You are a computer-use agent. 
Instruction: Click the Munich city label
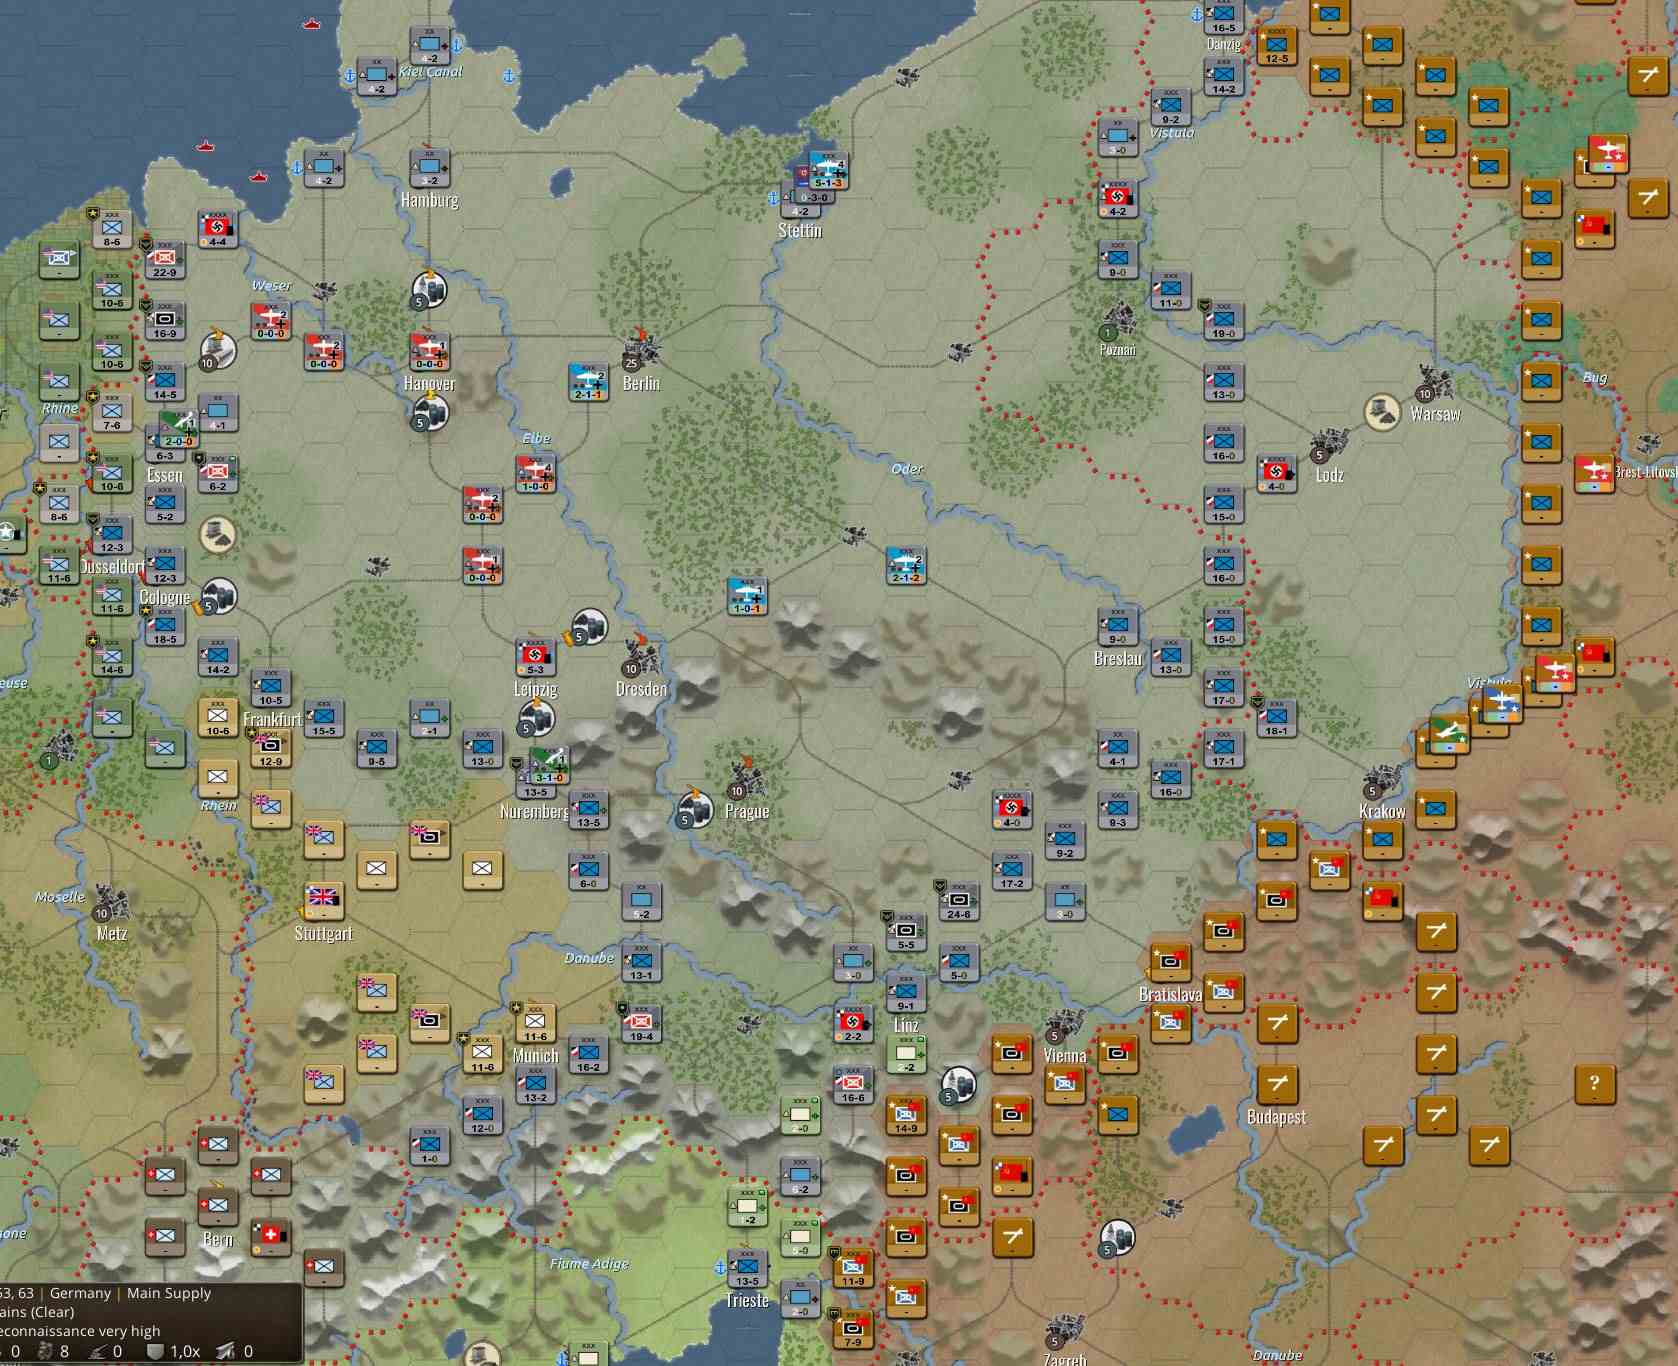[535, 1056]
